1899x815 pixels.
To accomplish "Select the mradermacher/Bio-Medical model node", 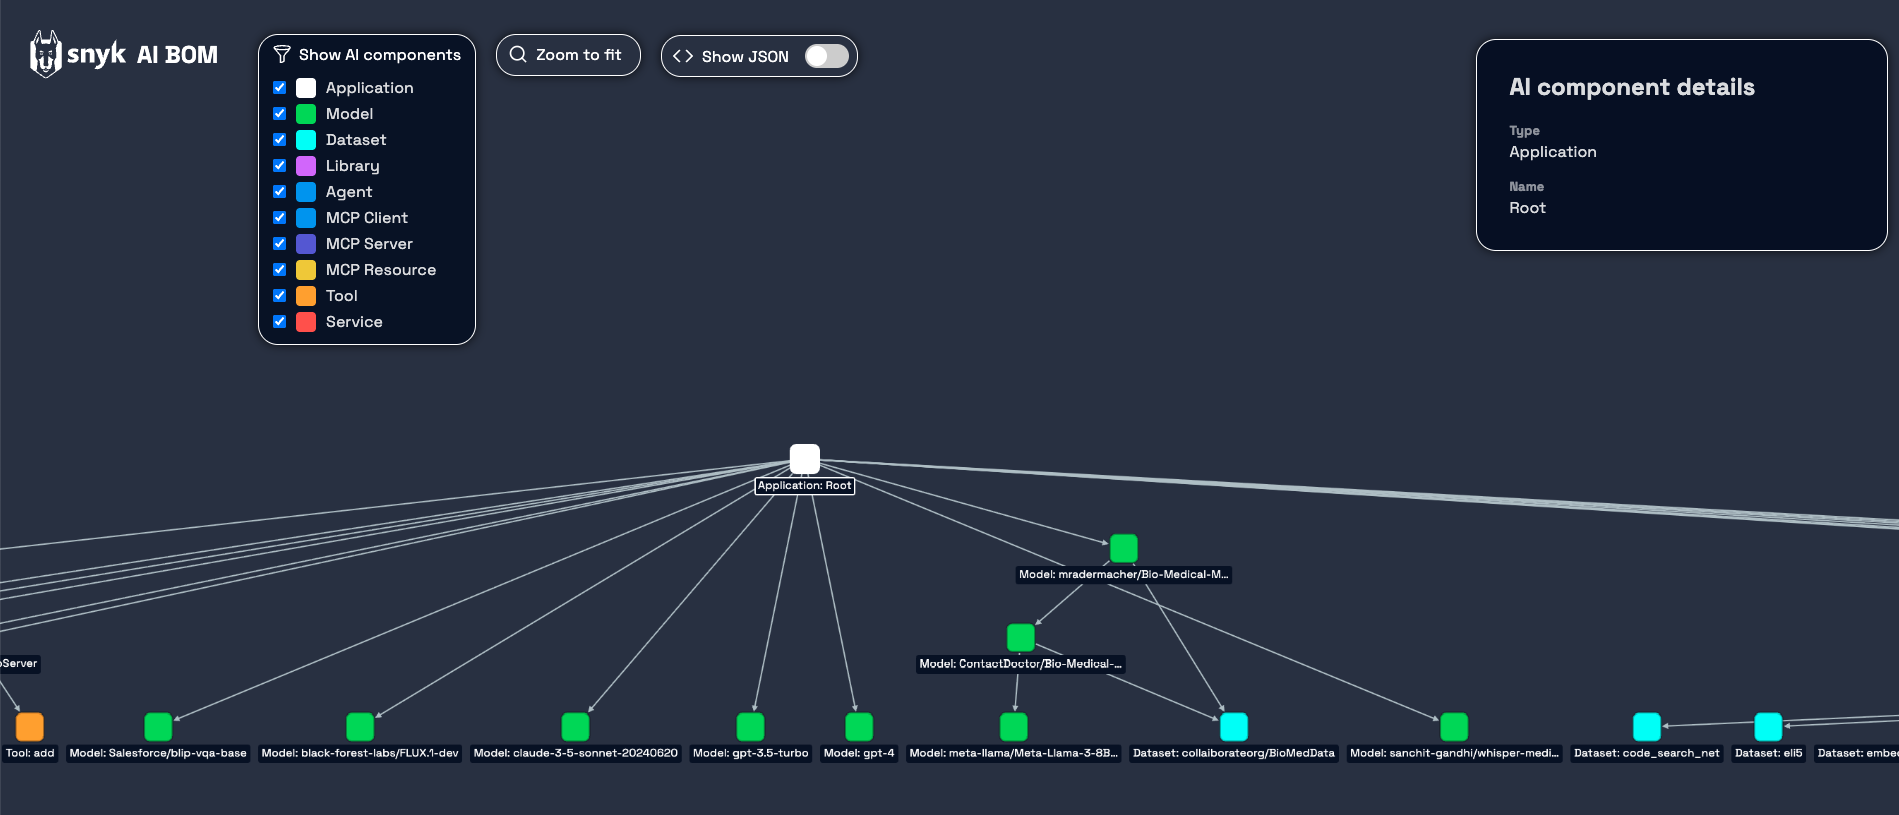I will point(1124,548).
